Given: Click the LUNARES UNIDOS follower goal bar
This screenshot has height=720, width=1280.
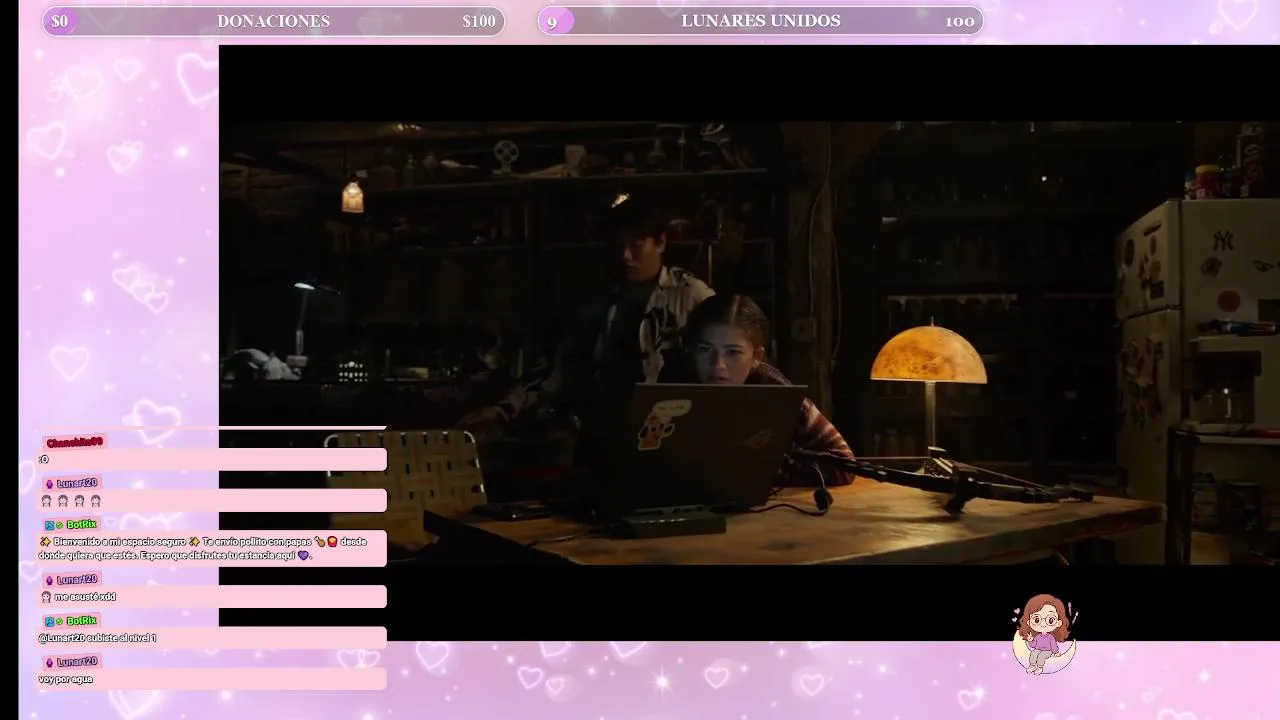Looking at the screenshot, I should pos(760,21).
